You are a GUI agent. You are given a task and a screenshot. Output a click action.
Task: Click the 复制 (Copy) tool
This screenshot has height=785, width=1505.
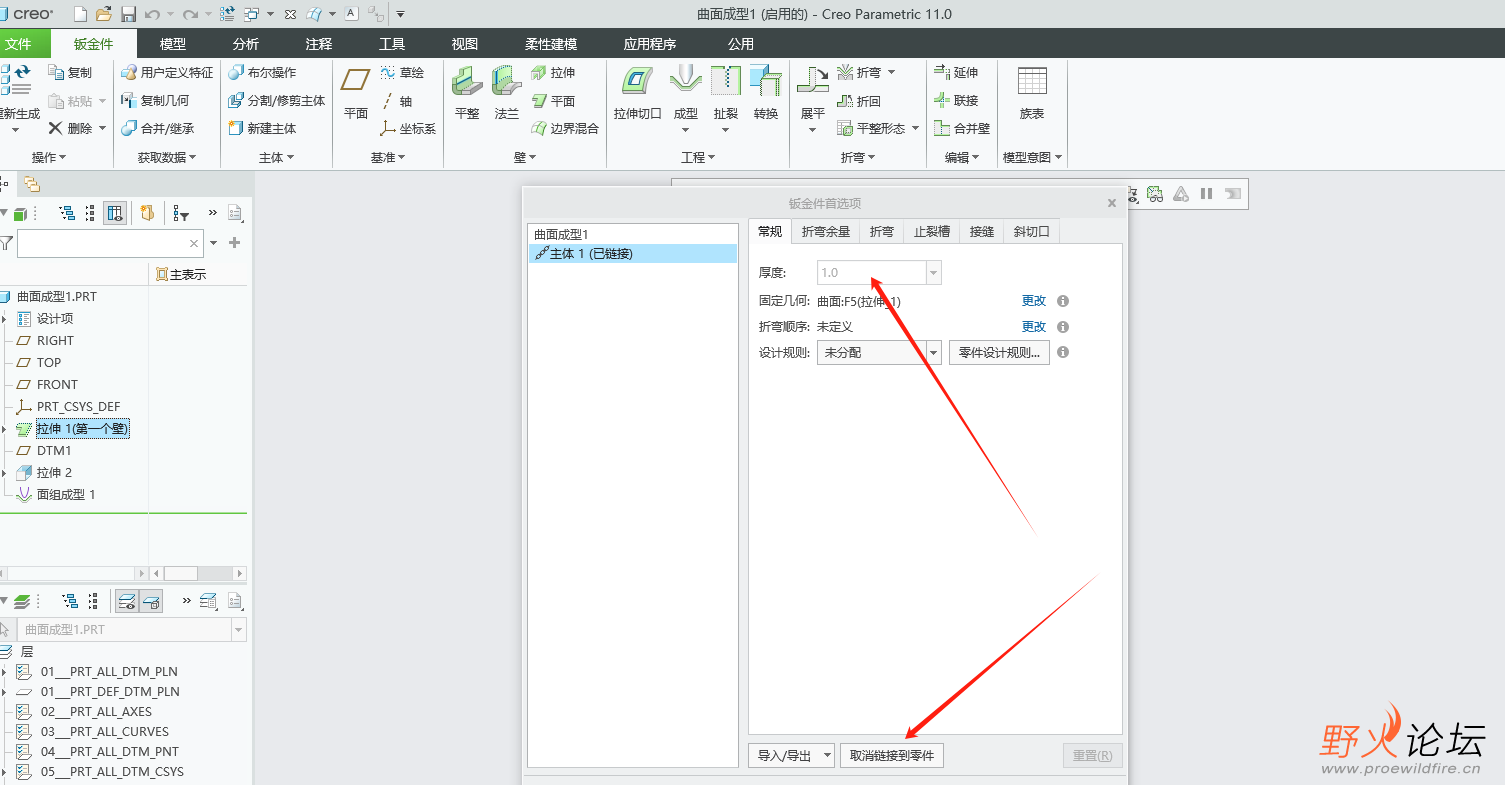point(70,72)
